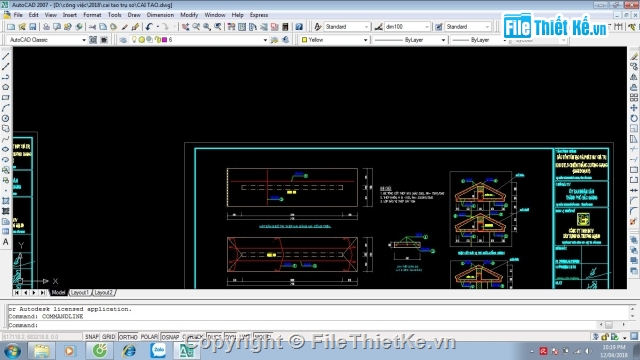The image size is (640, 360).
Task: Open the Layer Properties Manager icon
Action: [x=123, y=40]
